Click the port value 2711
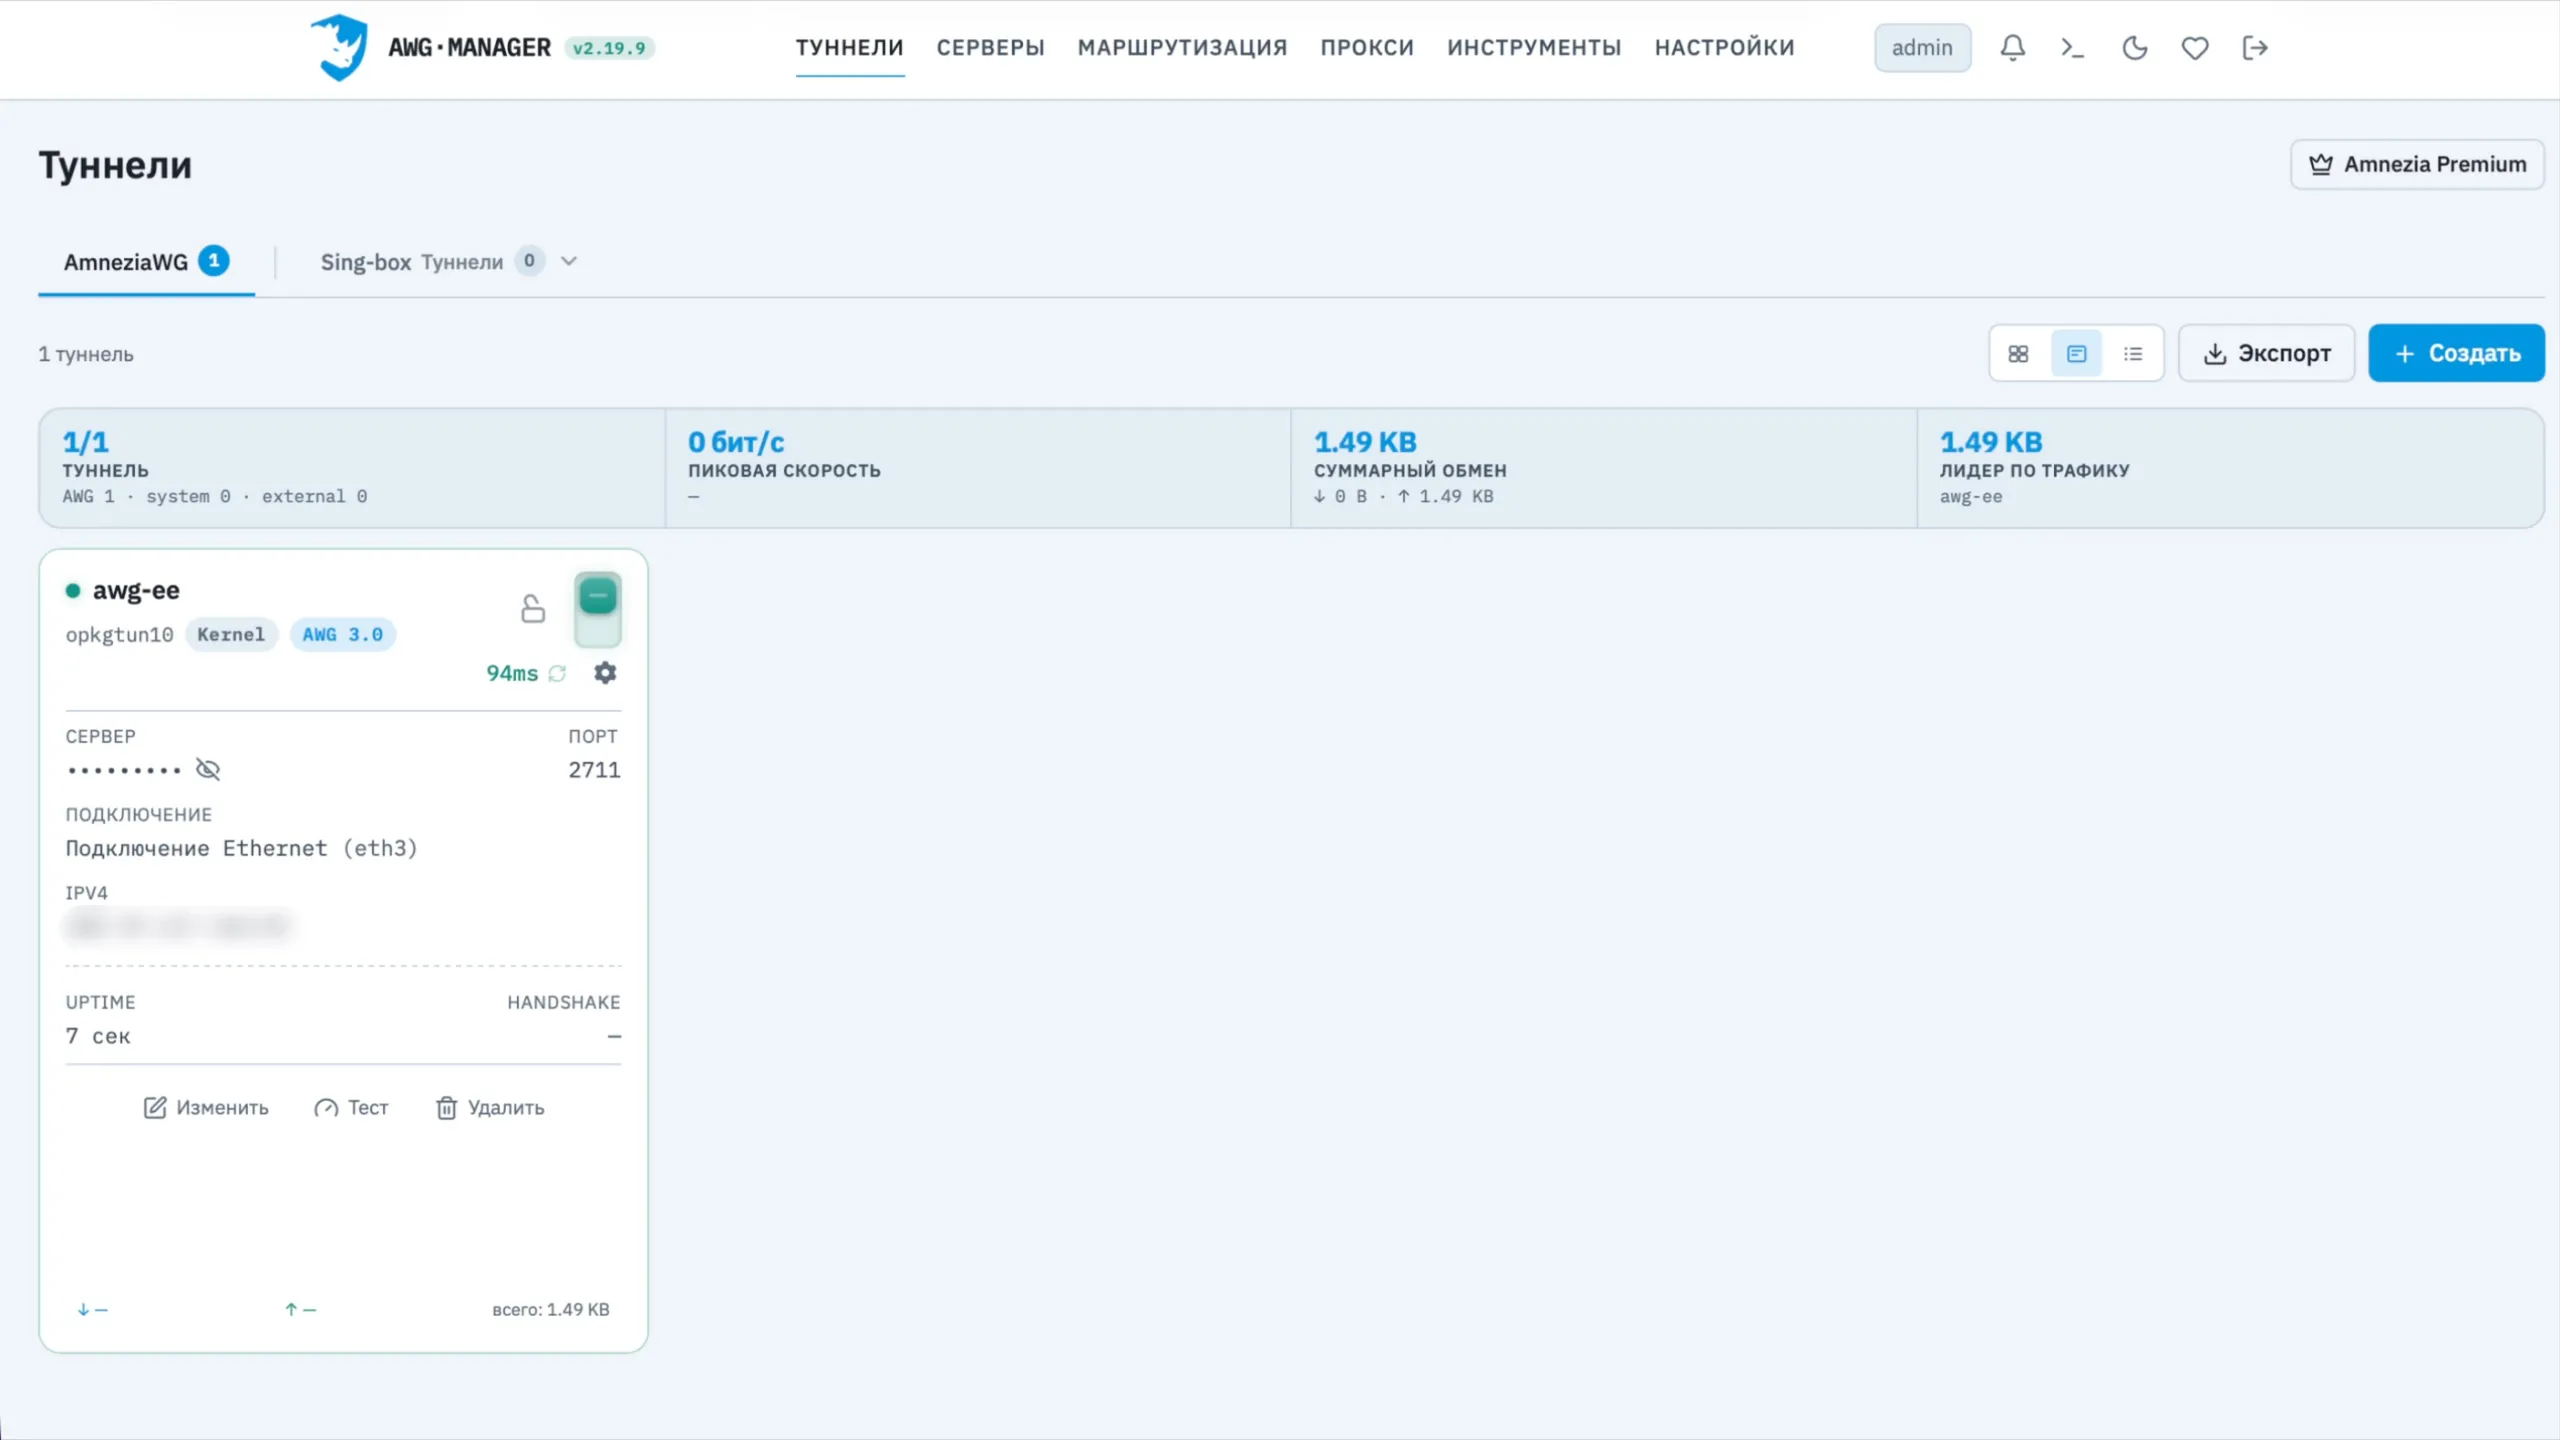2560x1440 pixels. (x=594, y=770)
